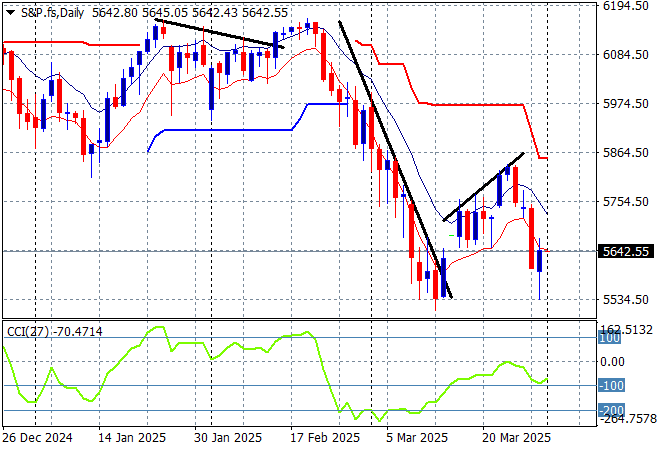
Task: Click the CCI -200 level label
Action: click(x=611, y=410)
